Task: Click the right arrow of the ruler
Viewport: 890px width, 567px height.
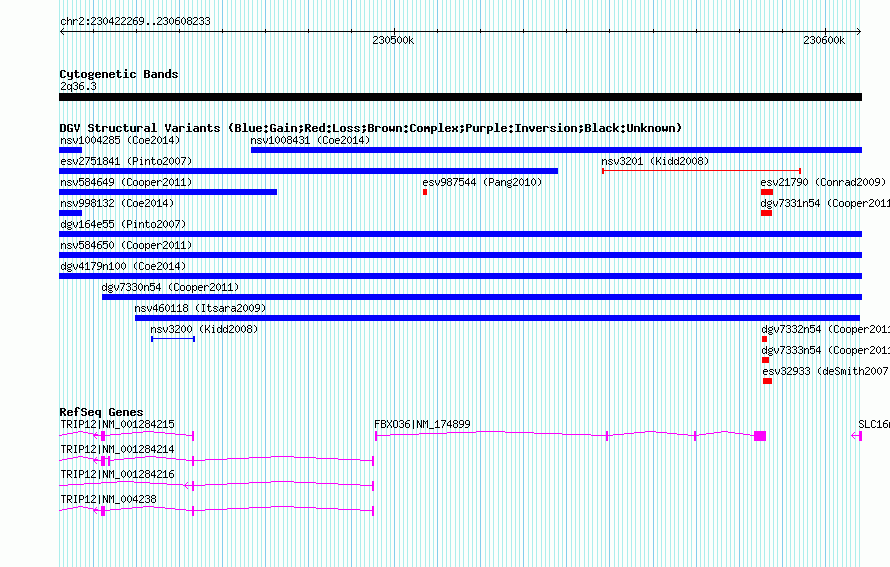Action: click(859, 31)
